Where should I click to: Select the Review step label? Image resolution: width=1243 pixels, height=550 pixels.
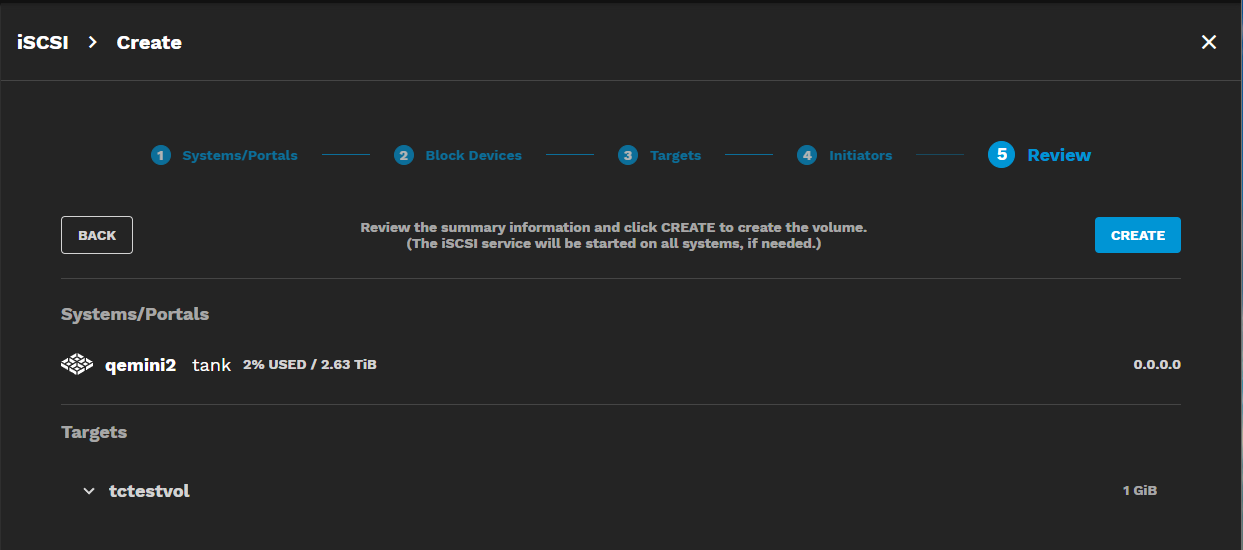click(x=1059, y=155)
